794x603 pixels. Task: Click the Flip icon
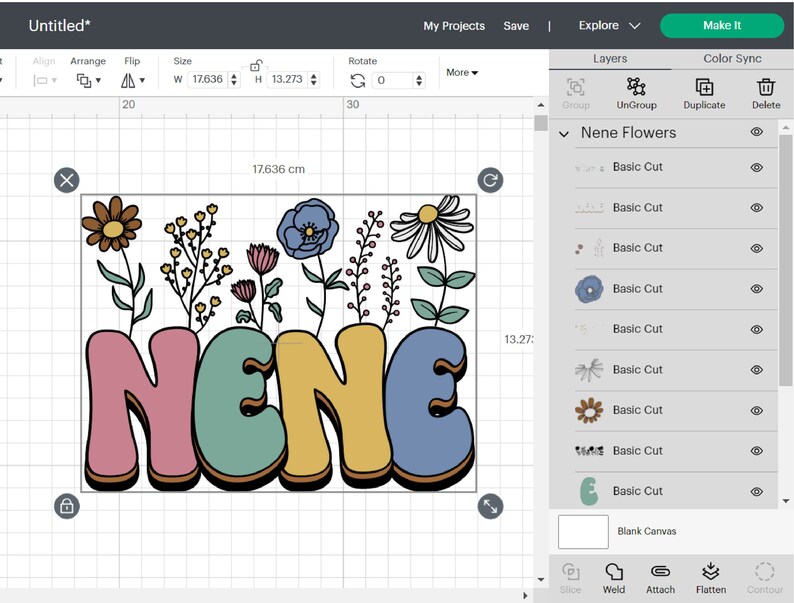128,80
